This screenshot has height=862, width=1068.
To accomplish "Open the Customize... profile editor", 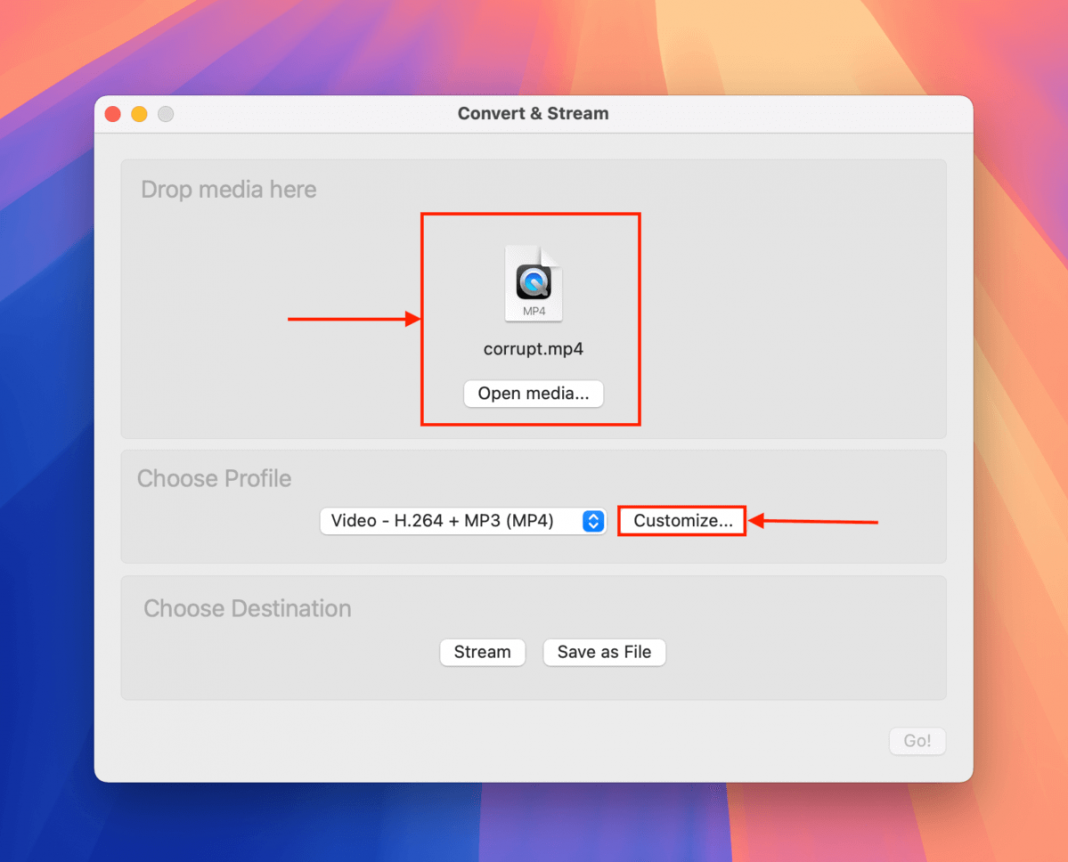I will pos(681,520).
